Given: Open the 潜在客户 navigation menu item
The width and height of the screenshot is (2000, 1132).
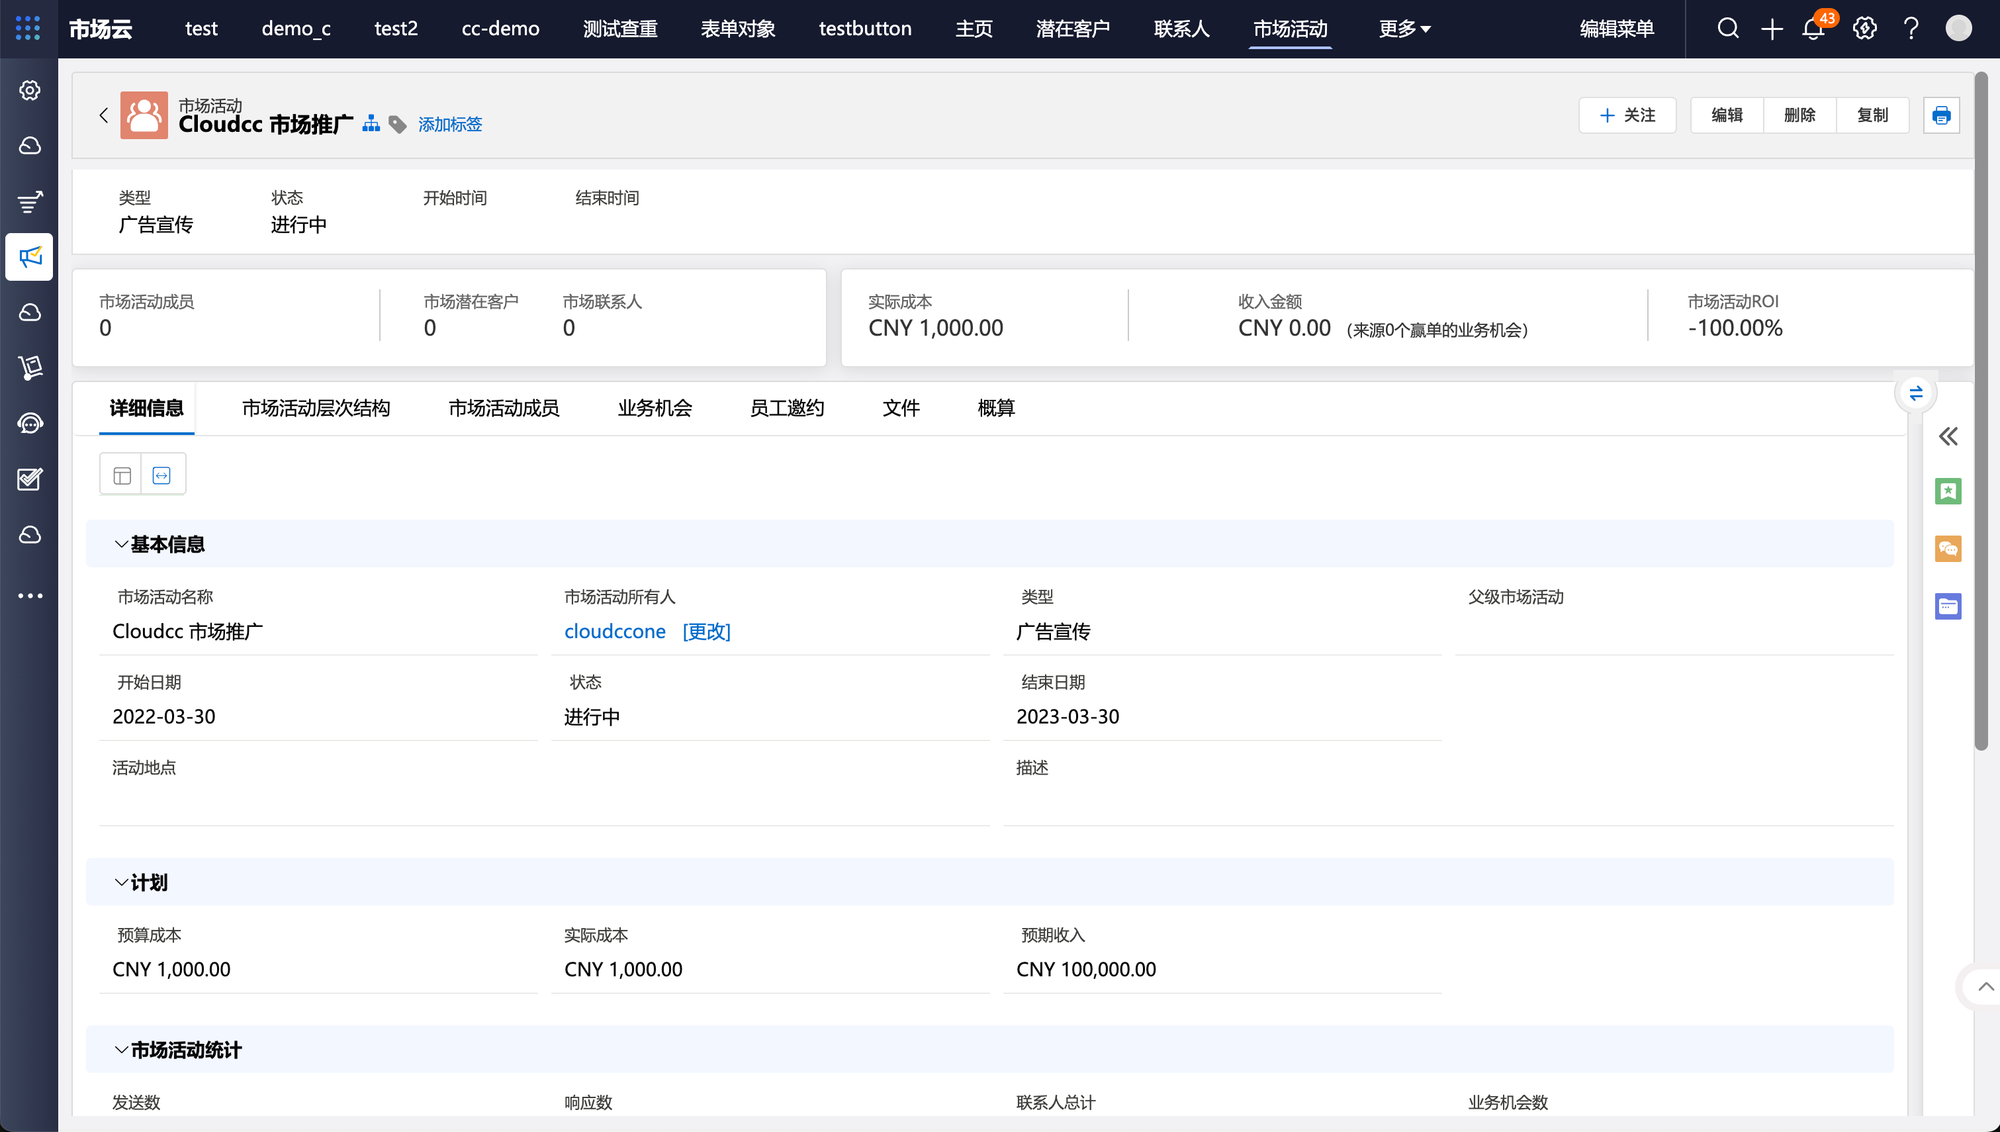Looking at the screenshot, I should click(1072, 29).
